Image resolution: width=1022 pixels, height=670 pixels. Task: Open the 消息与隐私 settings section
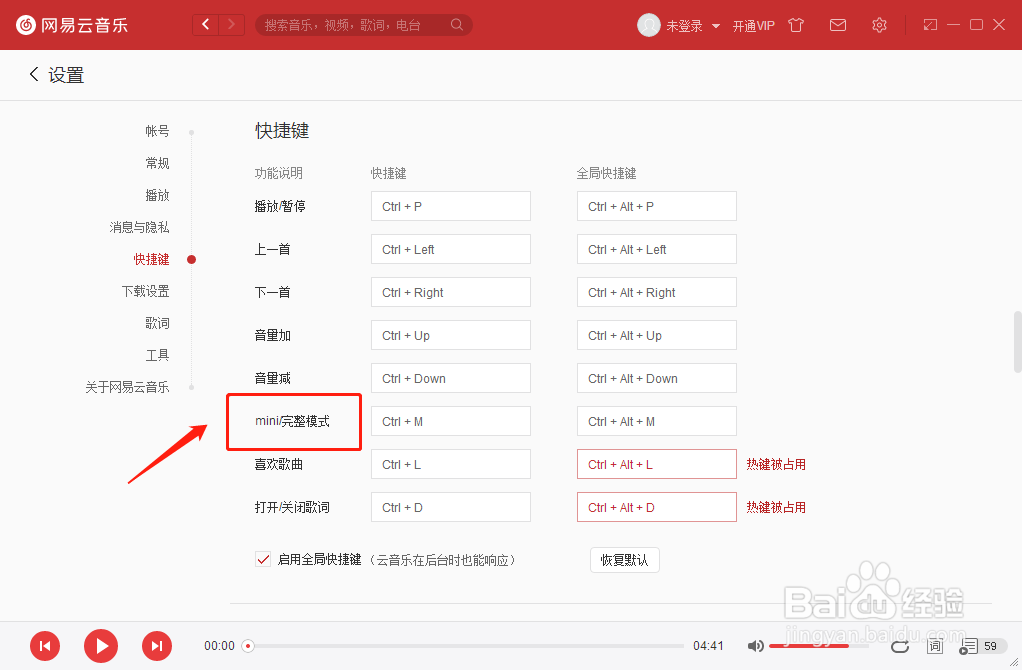point(138,227)
